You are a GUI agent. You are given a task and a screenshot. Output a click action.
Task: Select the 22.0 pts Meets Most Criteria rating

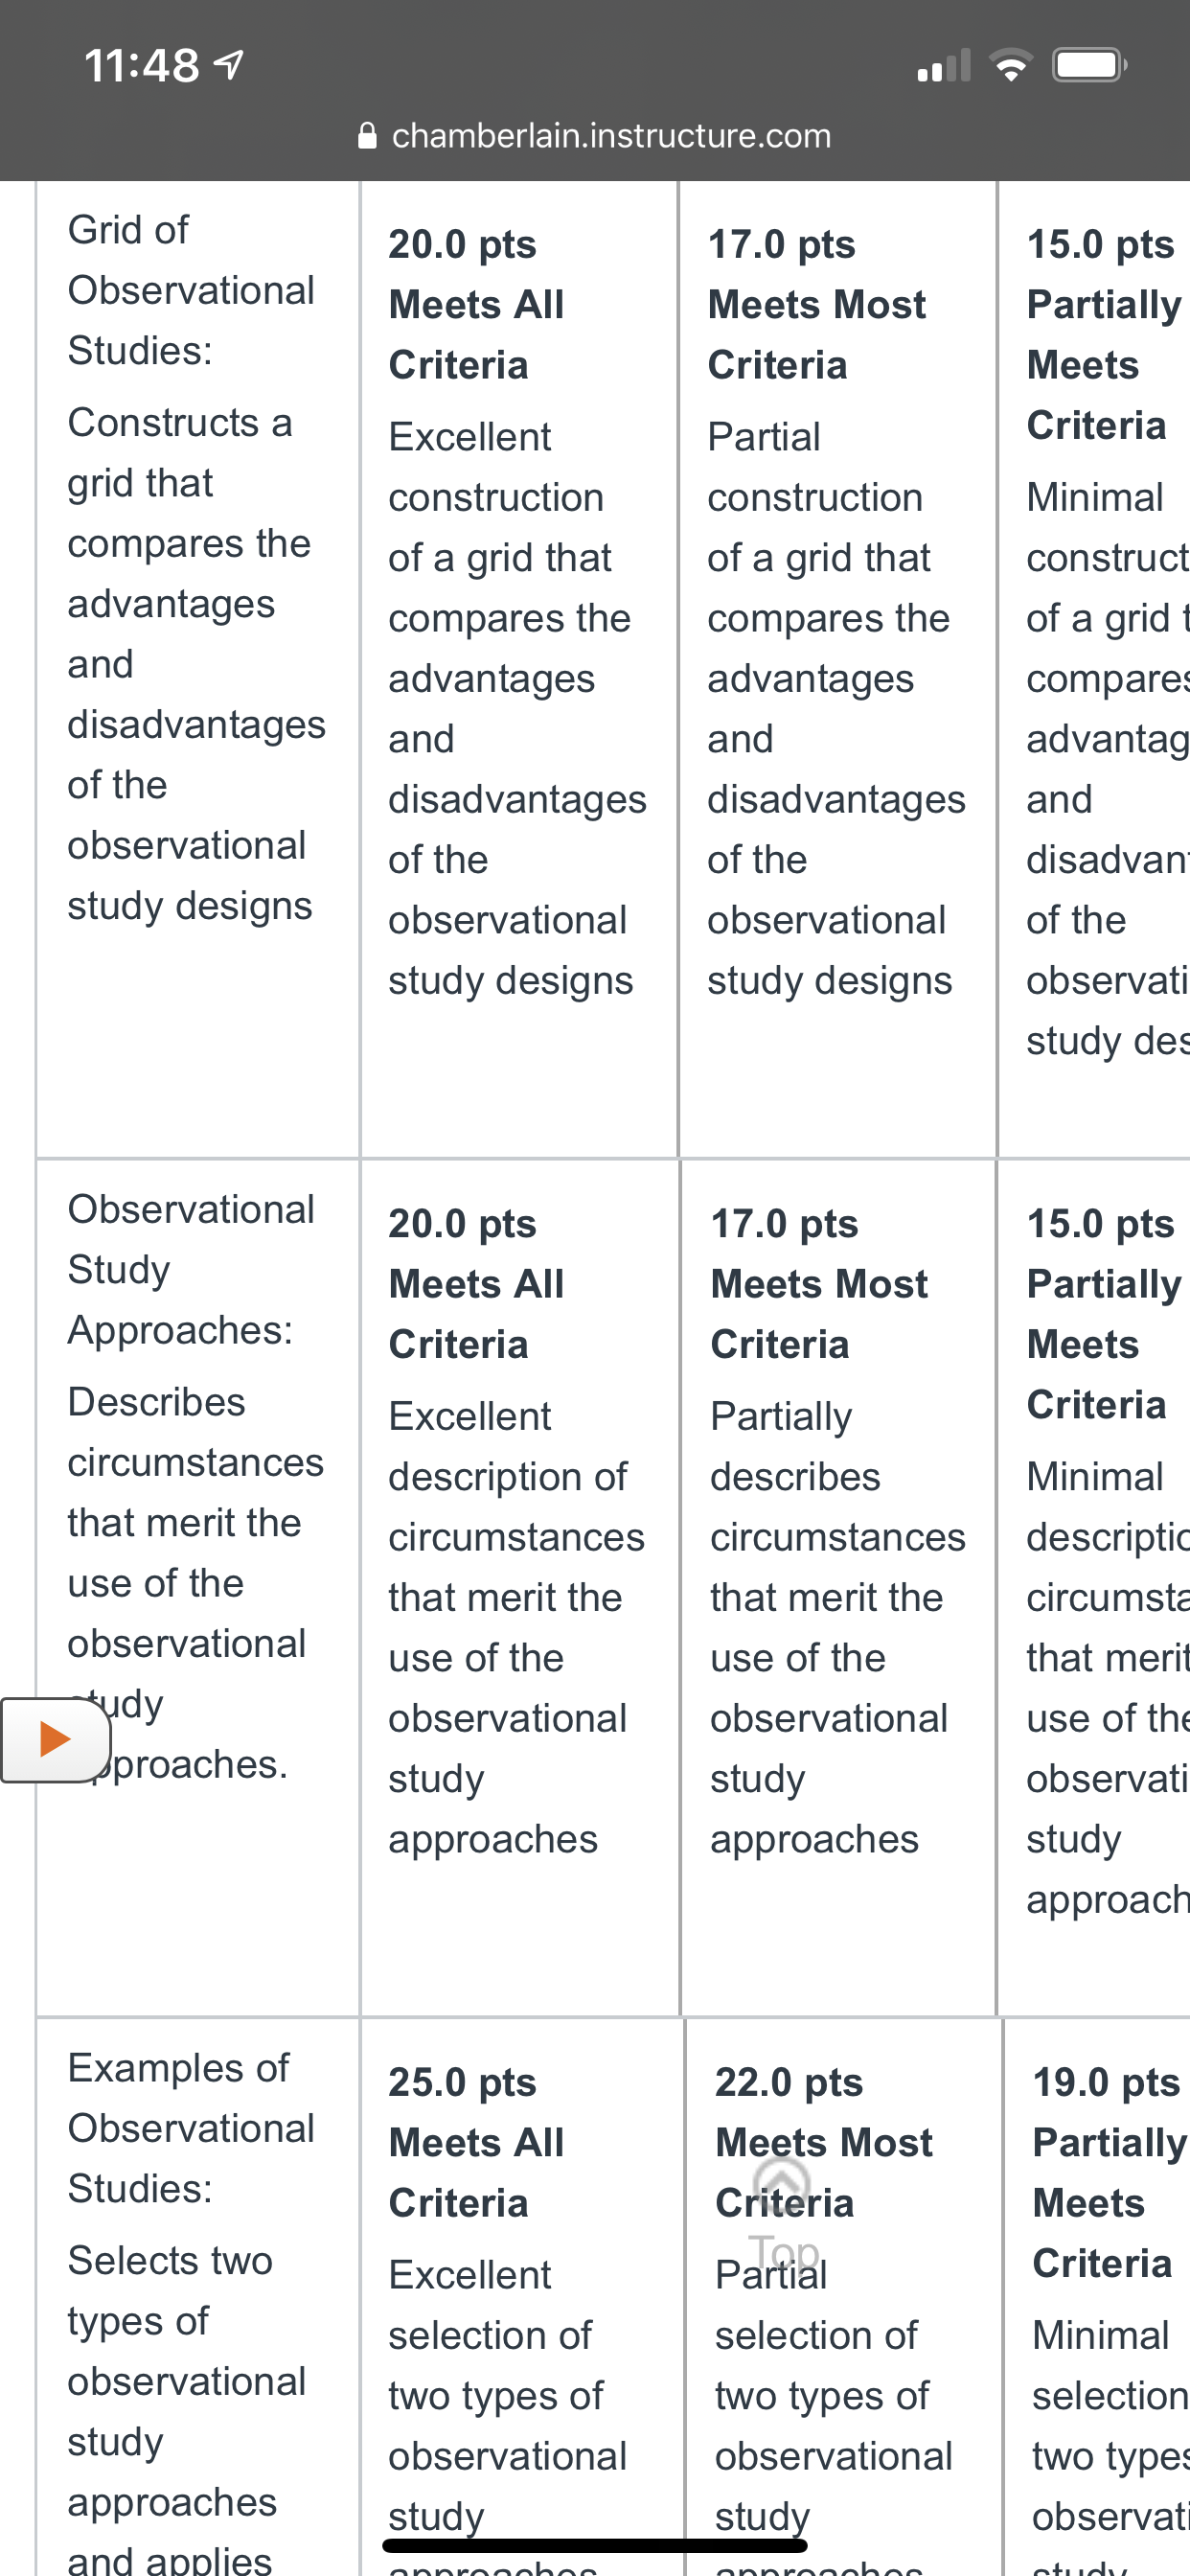pyautogui.click(x=843, y=2298)
